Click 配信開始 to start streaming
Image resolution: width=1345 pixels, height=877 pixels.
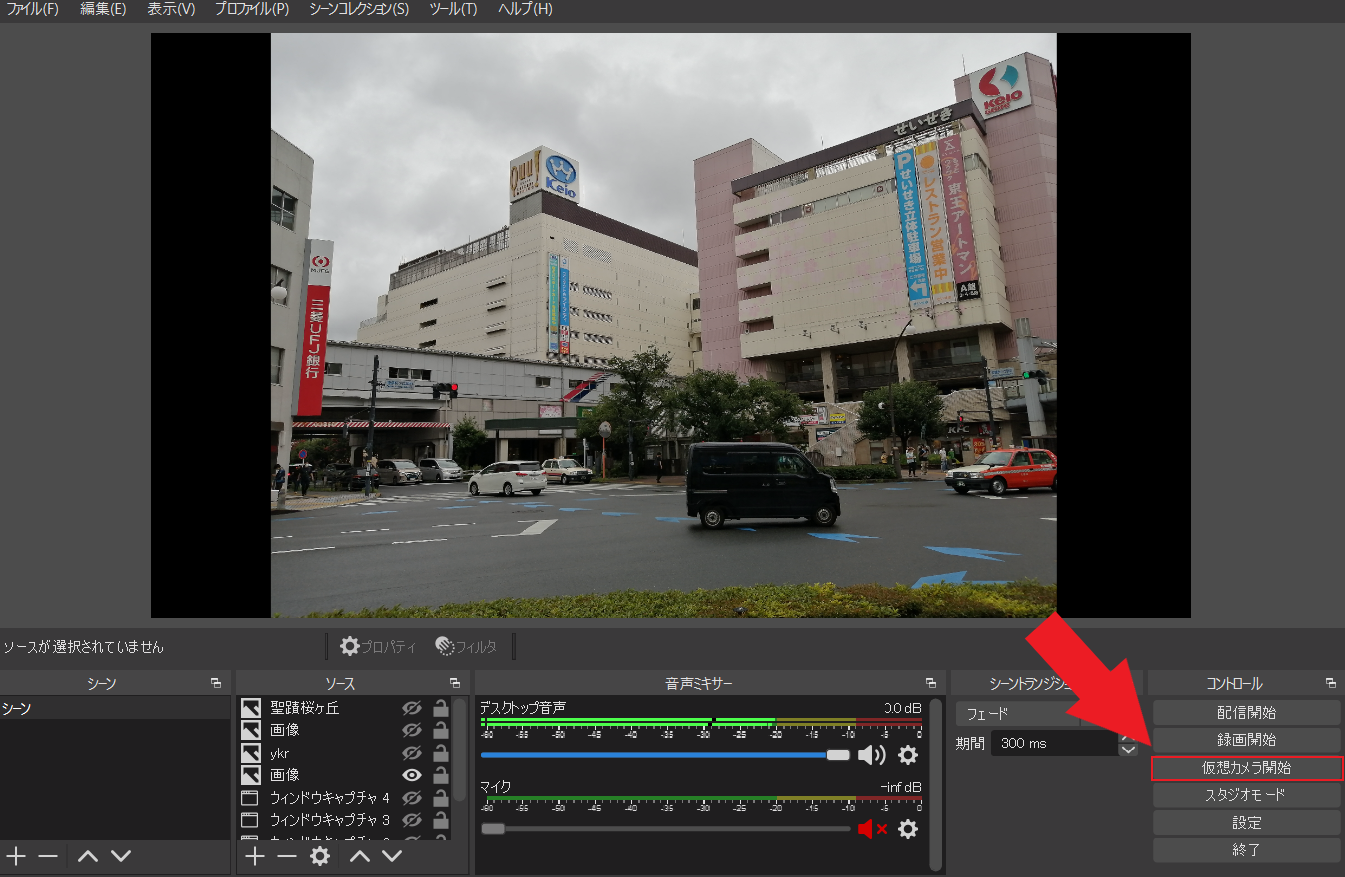coord(1246,713)
